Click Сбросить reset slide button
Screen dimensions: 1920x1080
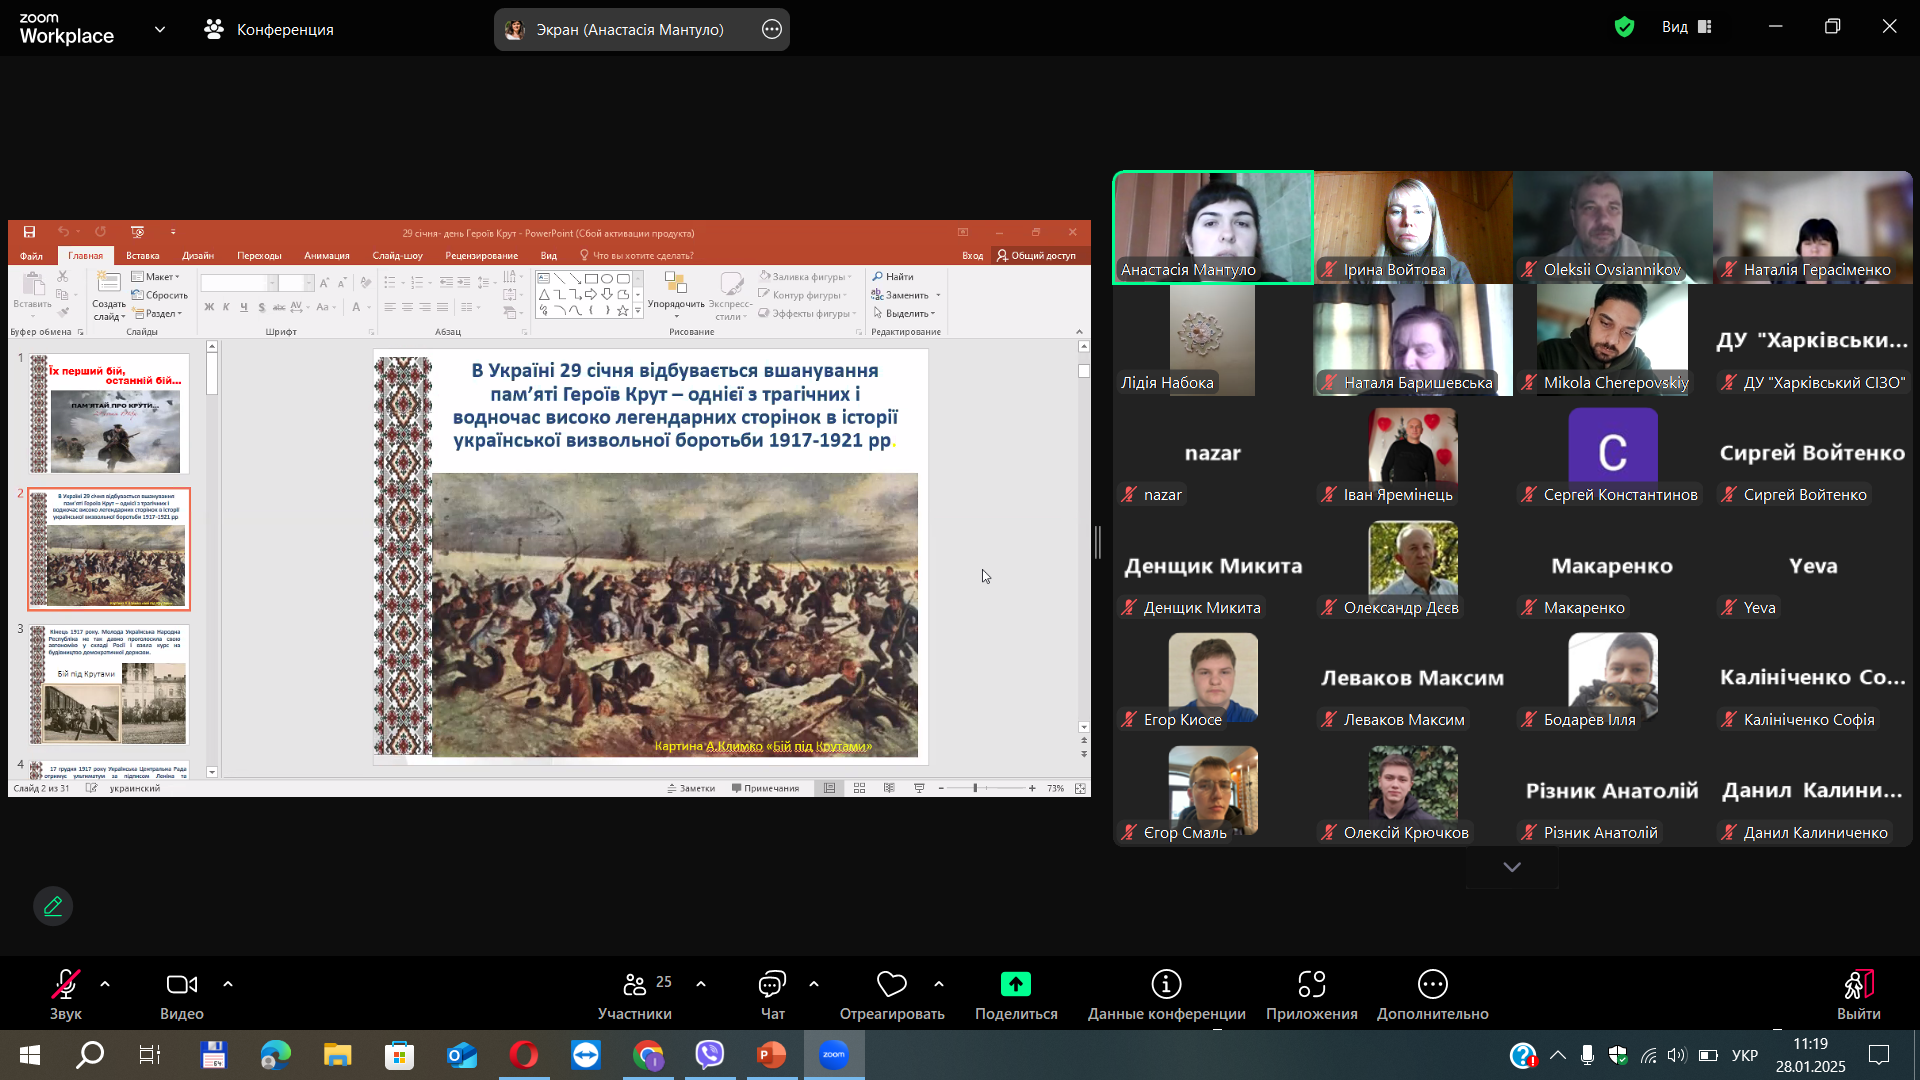160,295
